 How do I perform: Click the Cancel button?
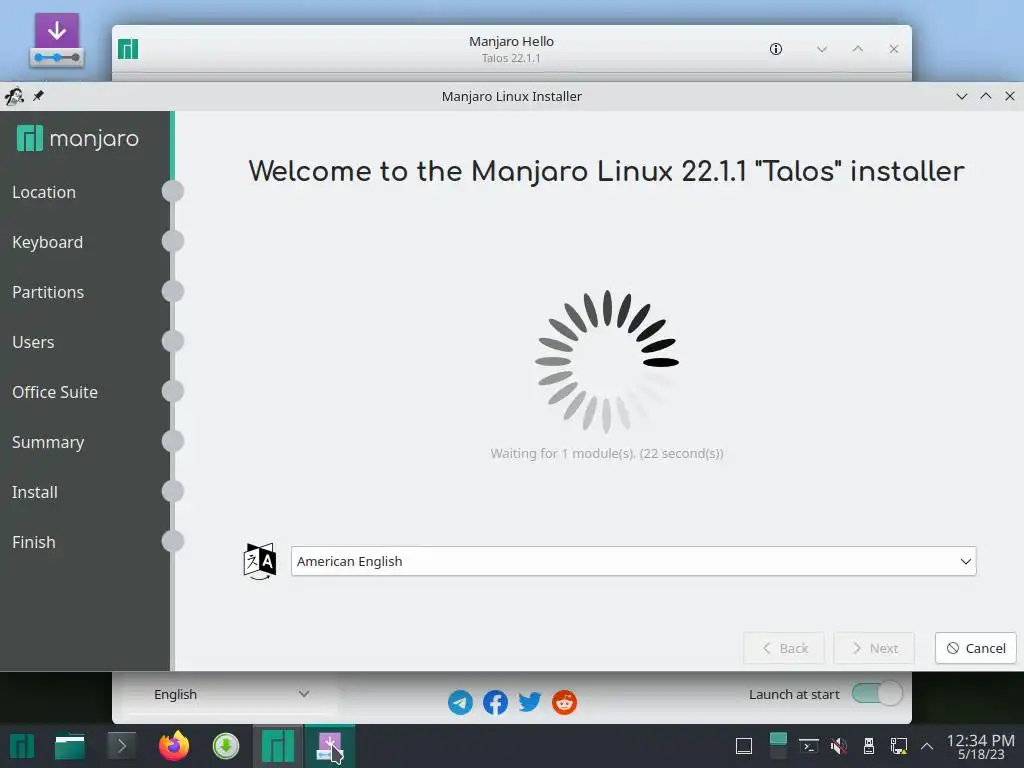(976, 648)
